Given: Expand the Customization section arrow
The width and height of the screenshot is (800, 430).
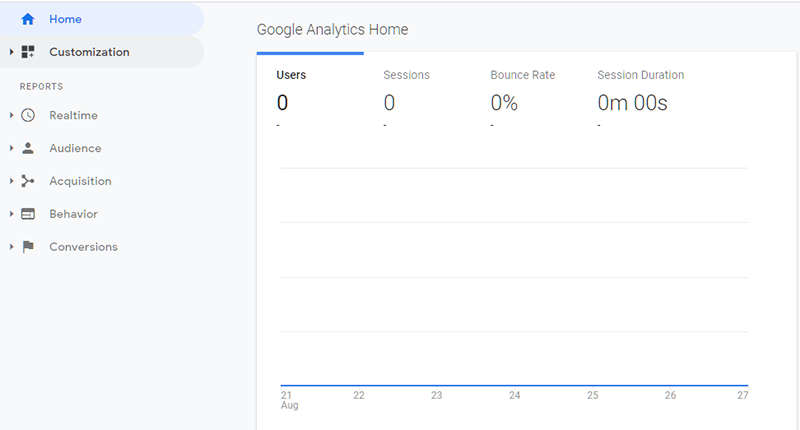Looking at the screenshot, I should point(11,52).
